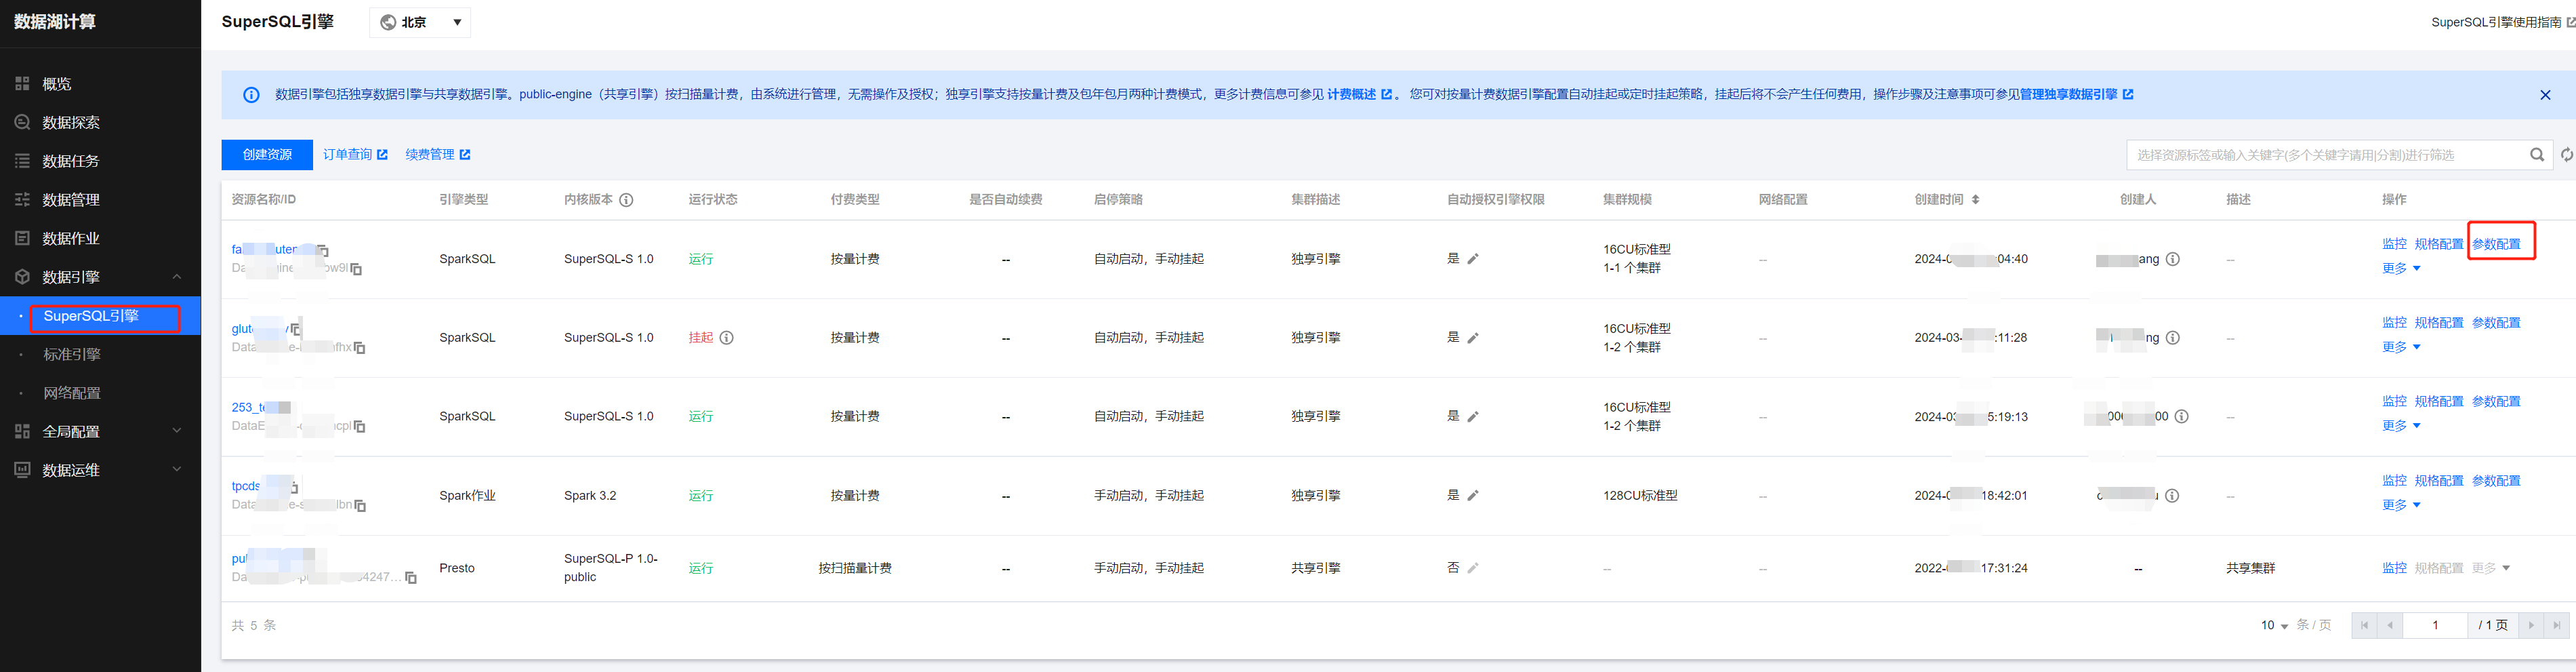Open the page size dropdown
This screenshot has width=2576, height=672.
(x=2274, y=626)
